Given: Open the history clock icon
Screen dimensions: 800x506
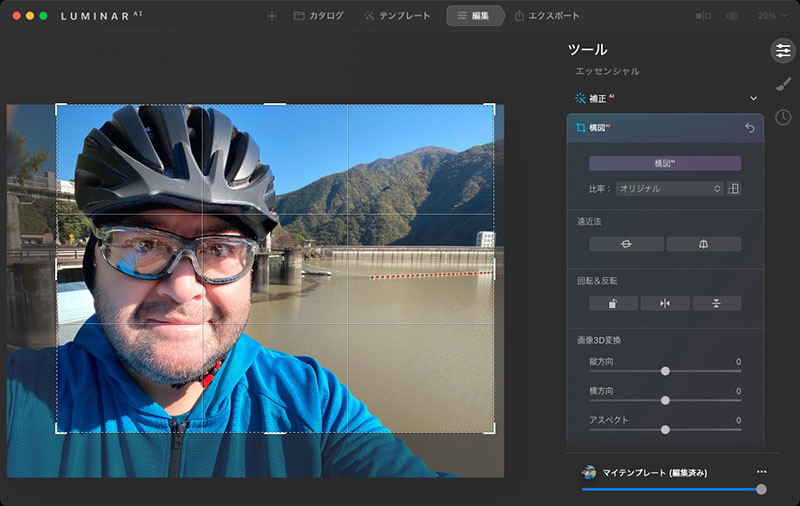Looking at the screenshot, I should pyautogui.click(x=783, y=117).
